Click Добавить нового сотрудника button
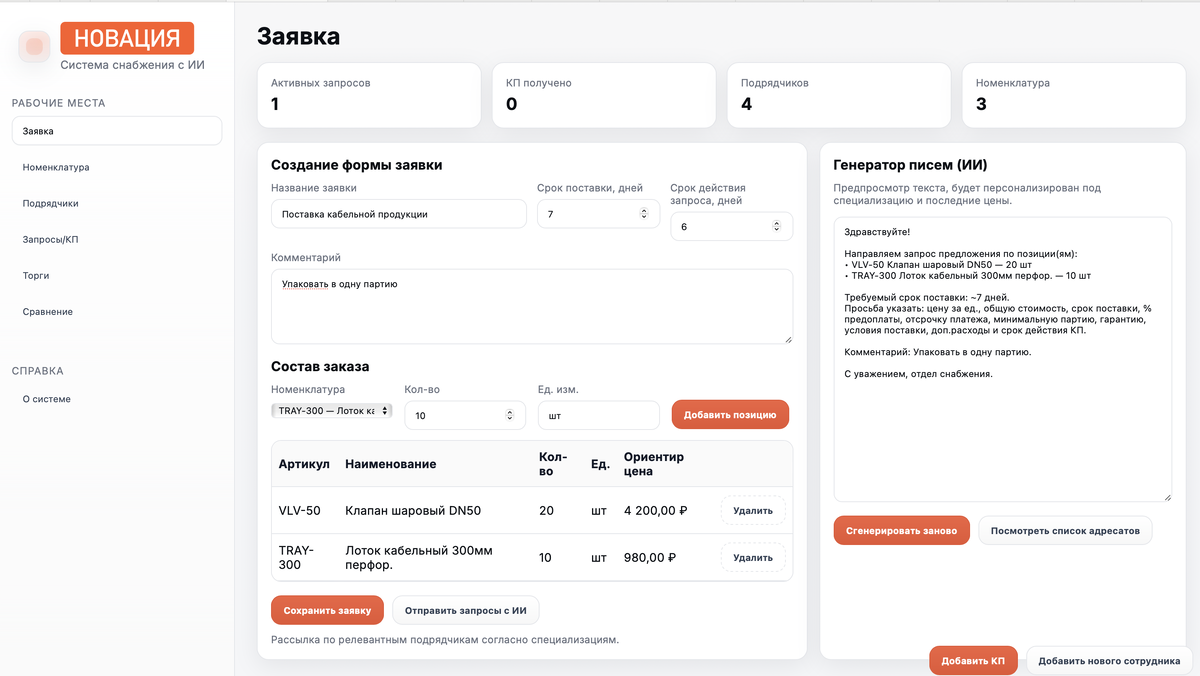The image size is (1200, 676). click(1109, 661)
